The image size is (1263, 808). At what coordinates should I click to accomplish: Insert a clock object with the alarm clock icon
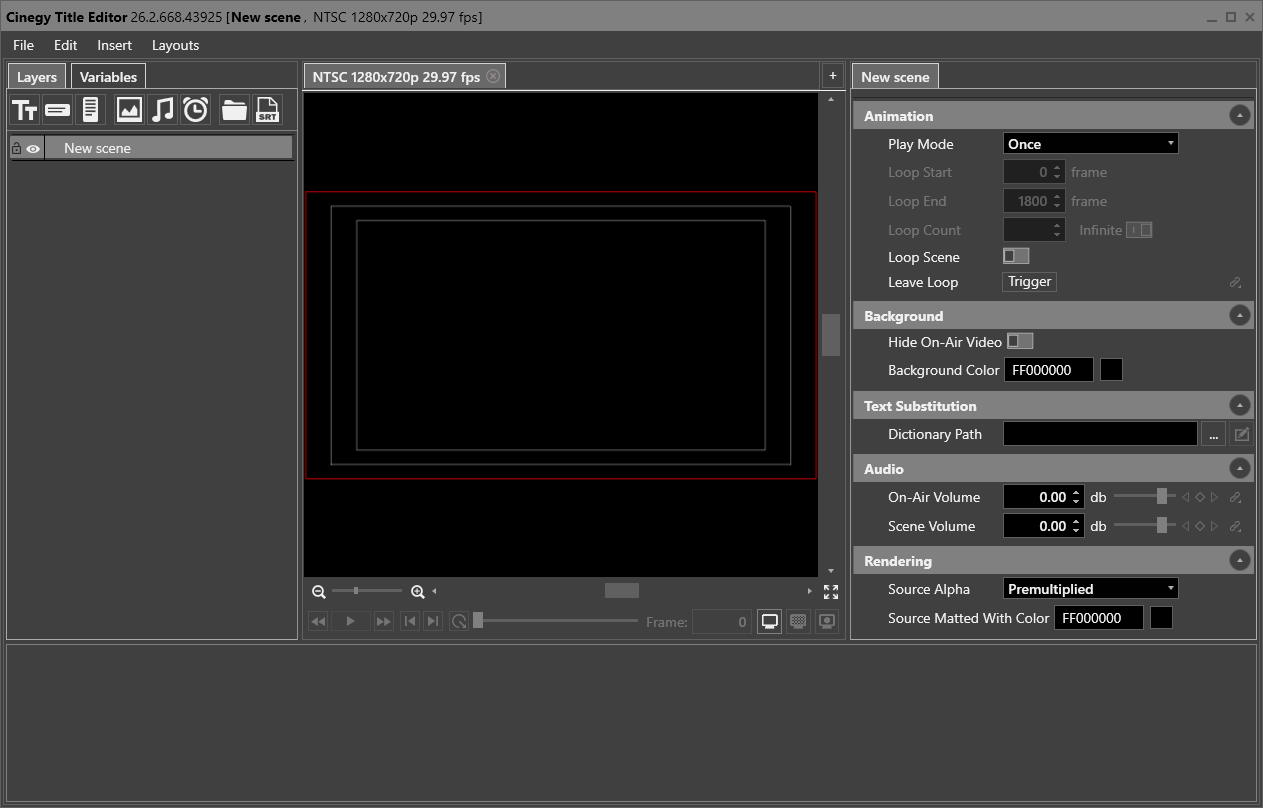(196, 110)
